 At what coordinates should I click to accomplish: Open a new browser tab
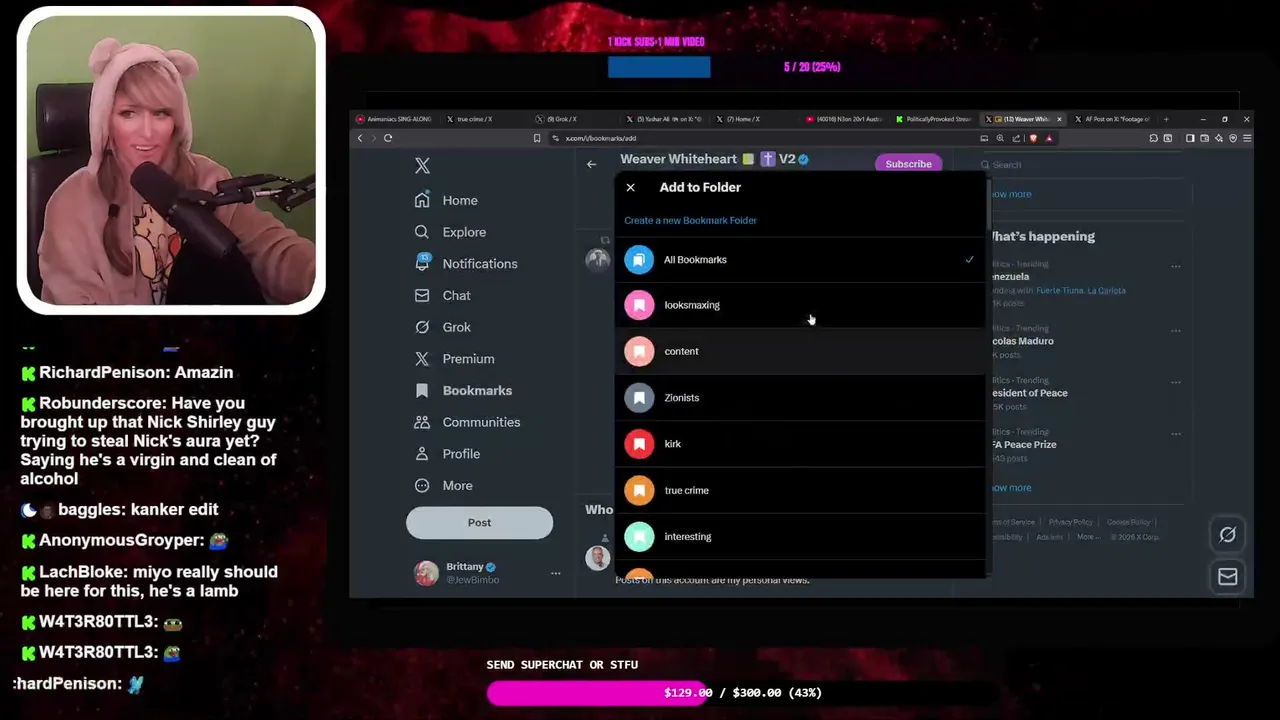[x=1166, y=119]
